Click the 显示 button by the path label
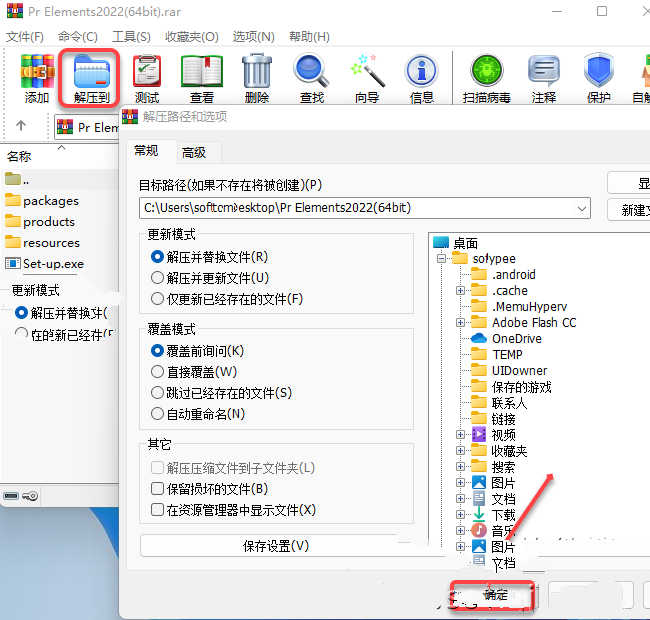This screenshot has height=620, width=650. coord(629,183)
